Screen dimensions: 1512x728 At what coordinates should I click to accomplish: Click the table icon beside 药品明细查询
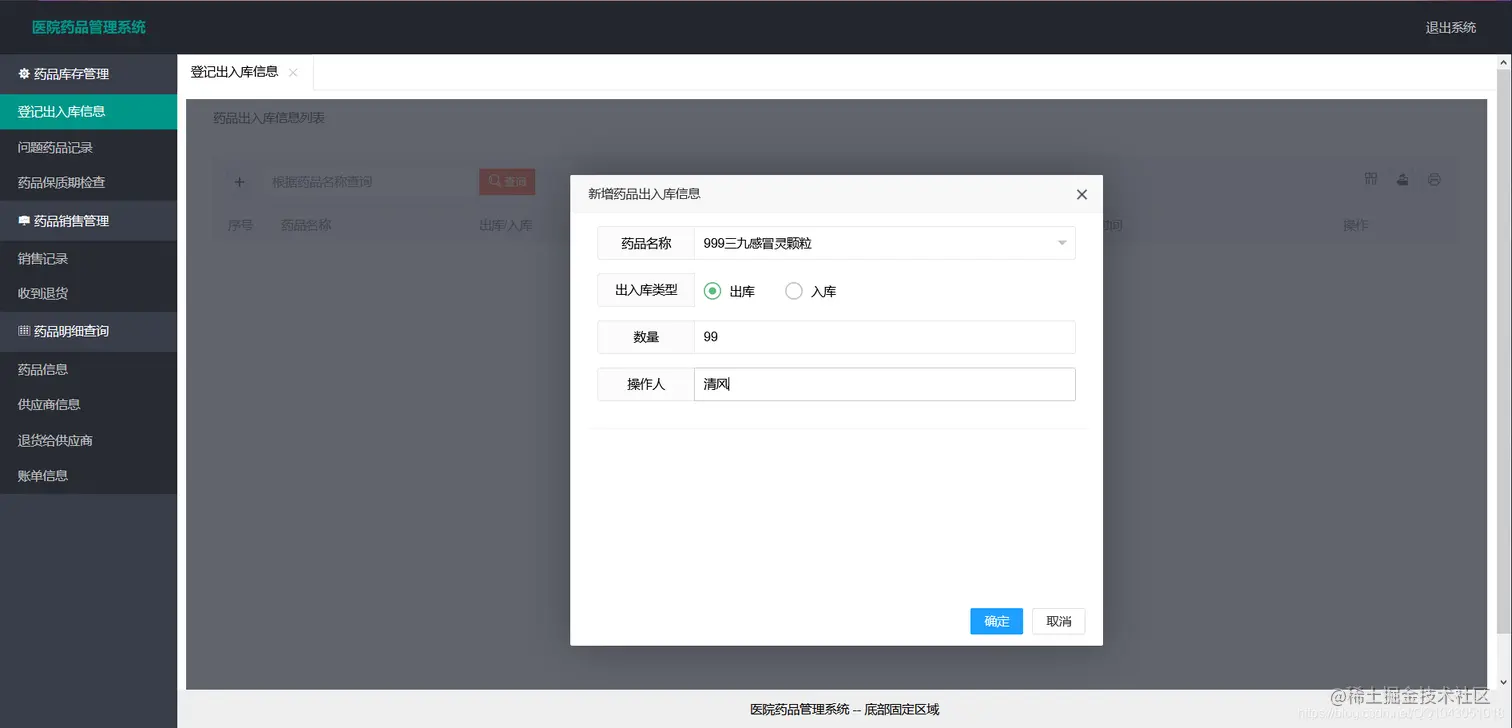pos(25,332)
